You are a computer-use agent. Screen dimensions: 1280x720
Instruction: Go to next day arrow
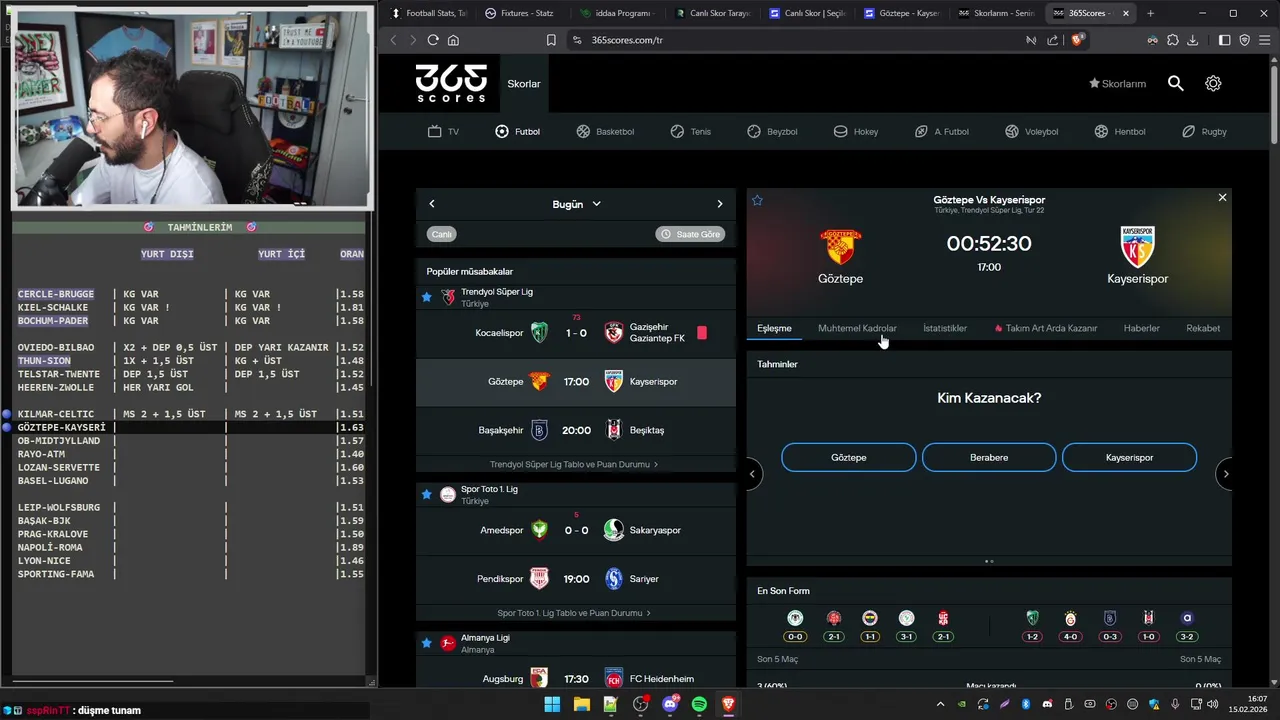pos(719,204)
